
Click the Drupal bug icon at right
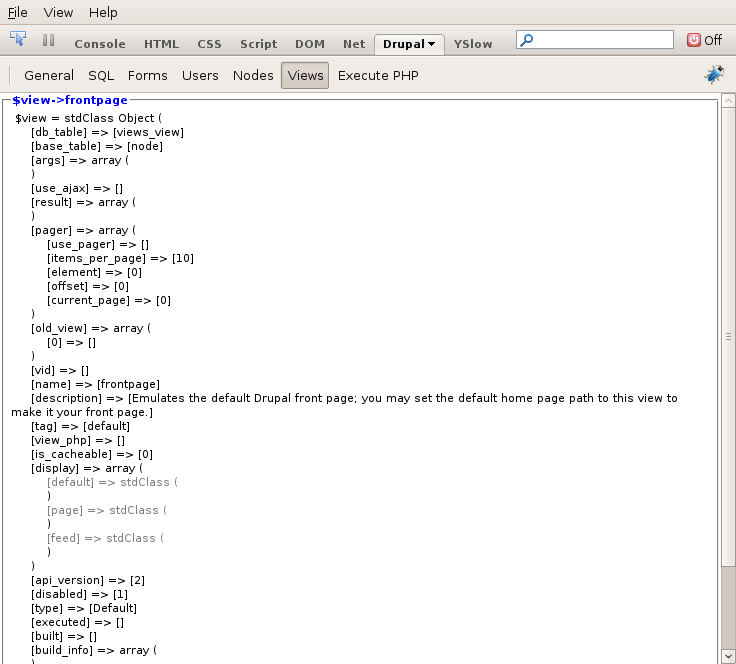pyautogui.click(x=714, y=75)
